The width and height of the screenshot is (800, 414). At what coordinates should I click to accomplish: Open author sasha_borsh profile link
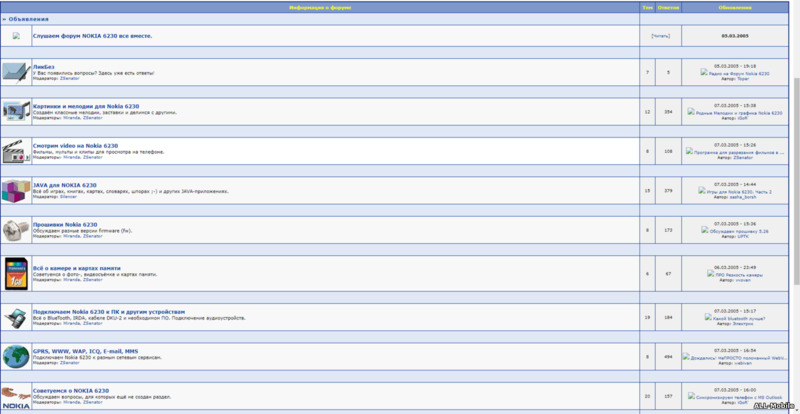[x=743, y=198]
